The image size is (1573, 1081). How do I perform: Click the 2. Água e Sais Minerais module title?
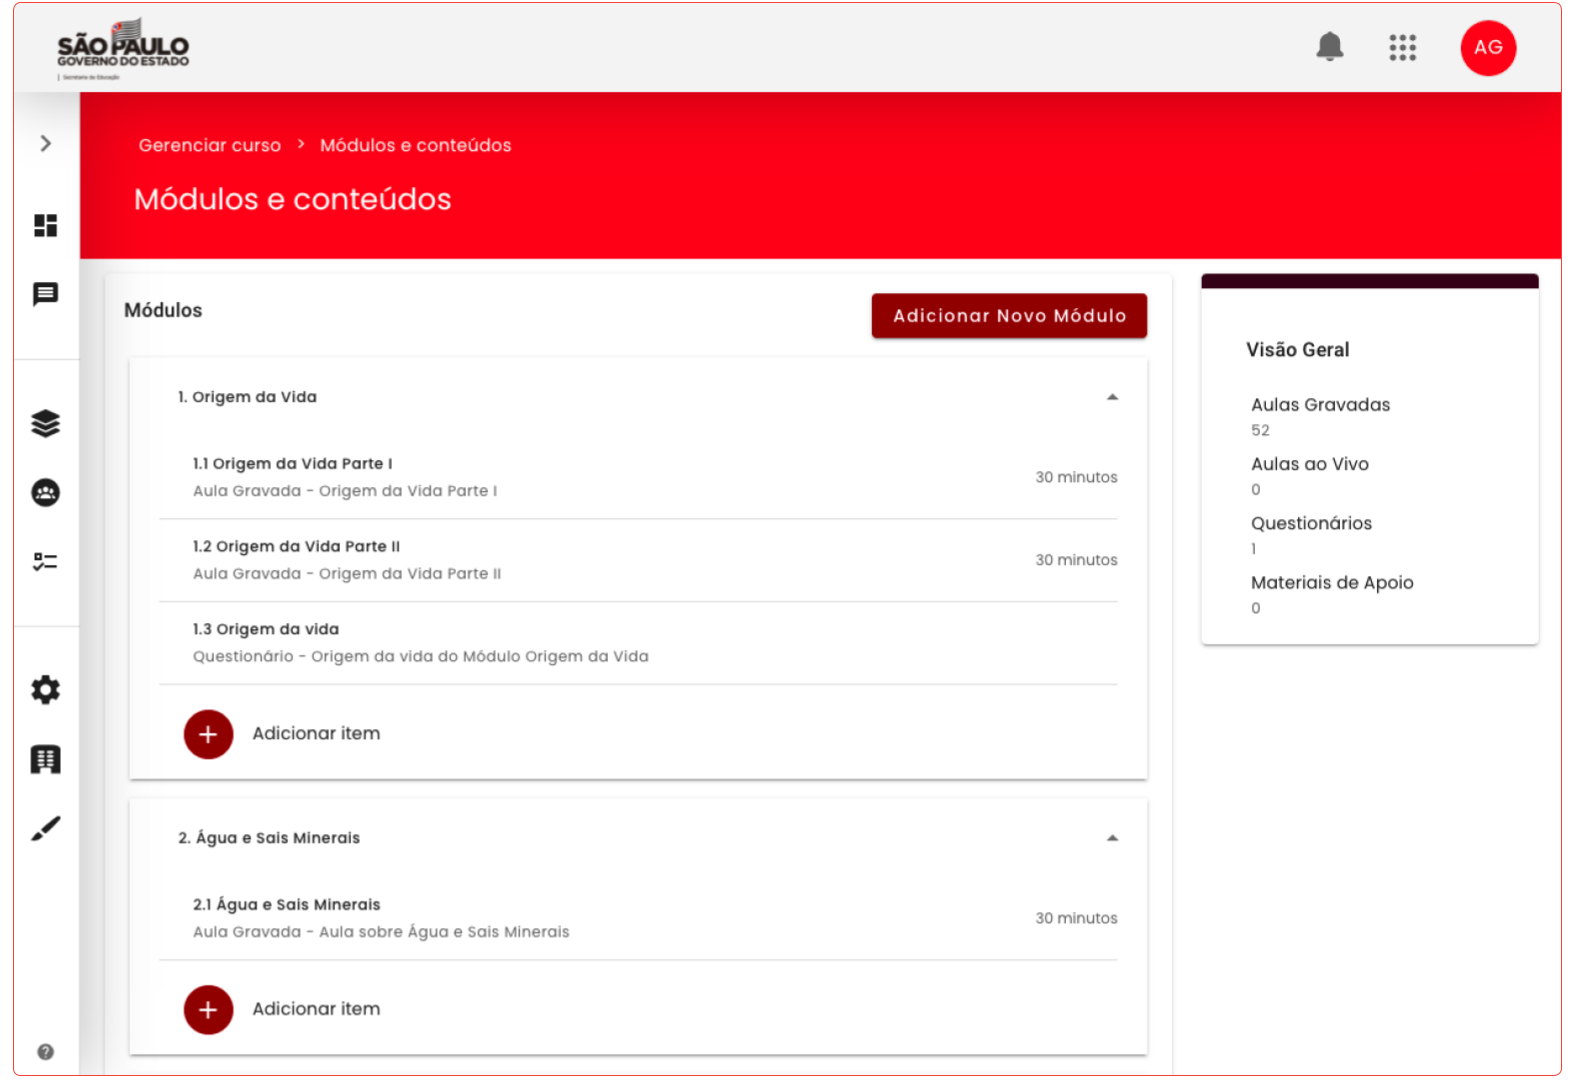(269, 838)
